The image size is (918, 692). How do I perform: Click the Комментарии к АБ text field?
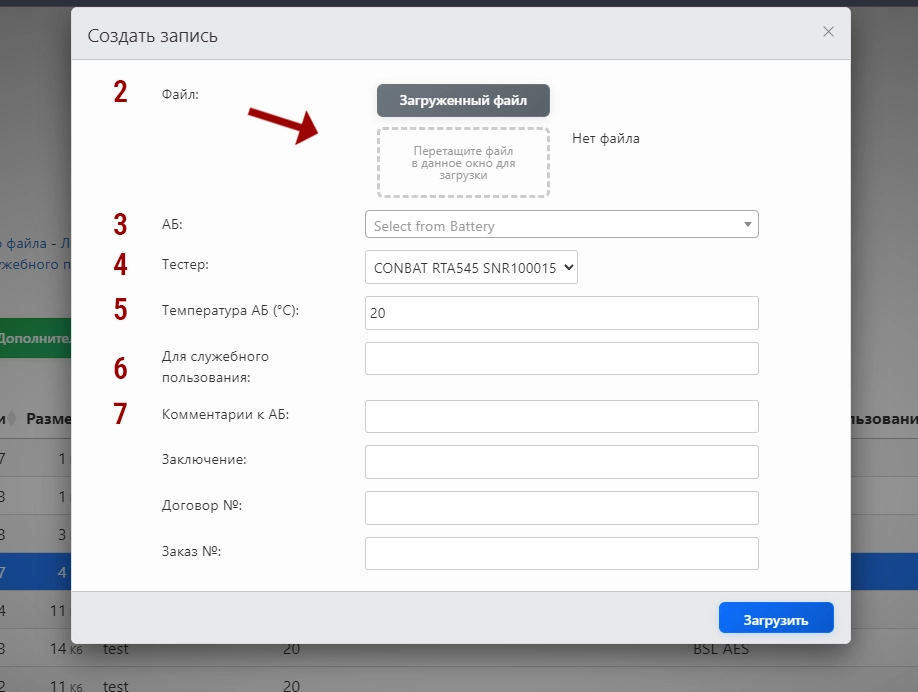tap(561, 416)
